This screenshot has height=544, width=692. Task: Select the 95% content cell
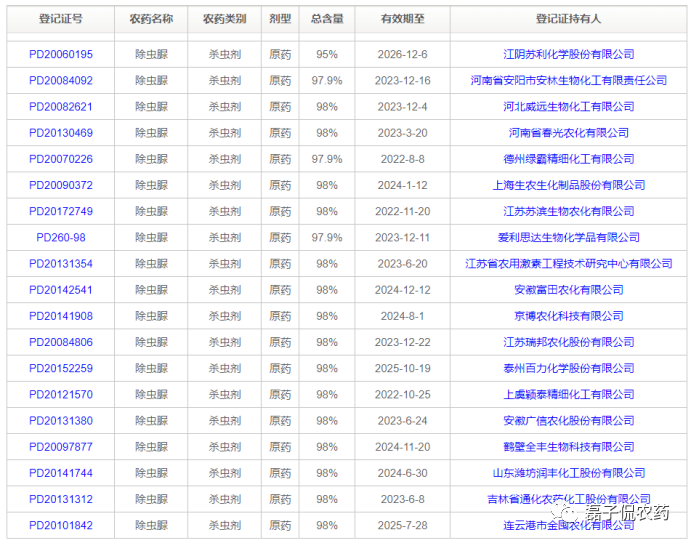coord(327,54)
